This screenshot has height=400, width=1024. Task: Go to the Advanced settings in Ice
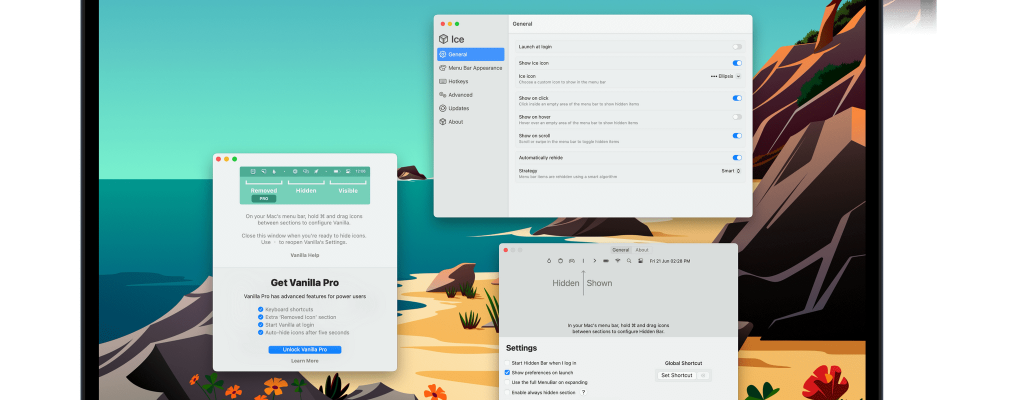(460, 95)
